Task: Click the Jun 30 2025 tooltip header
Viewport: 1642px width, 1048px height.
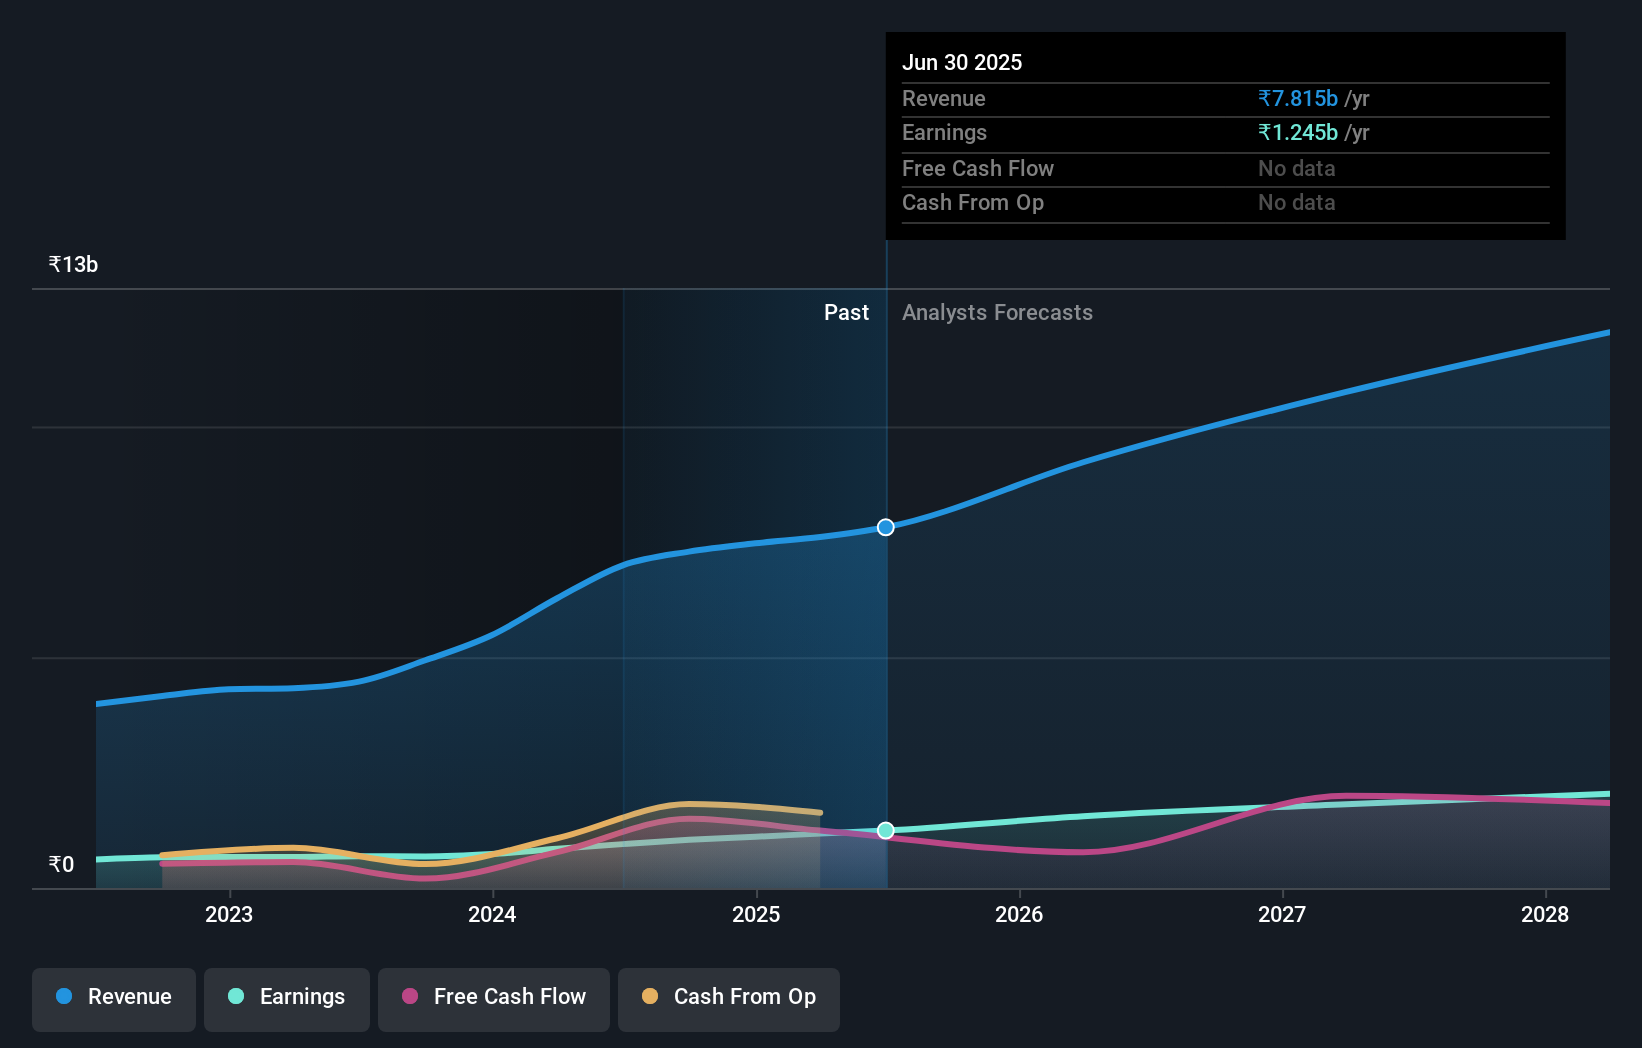Action: click(963, 62)
